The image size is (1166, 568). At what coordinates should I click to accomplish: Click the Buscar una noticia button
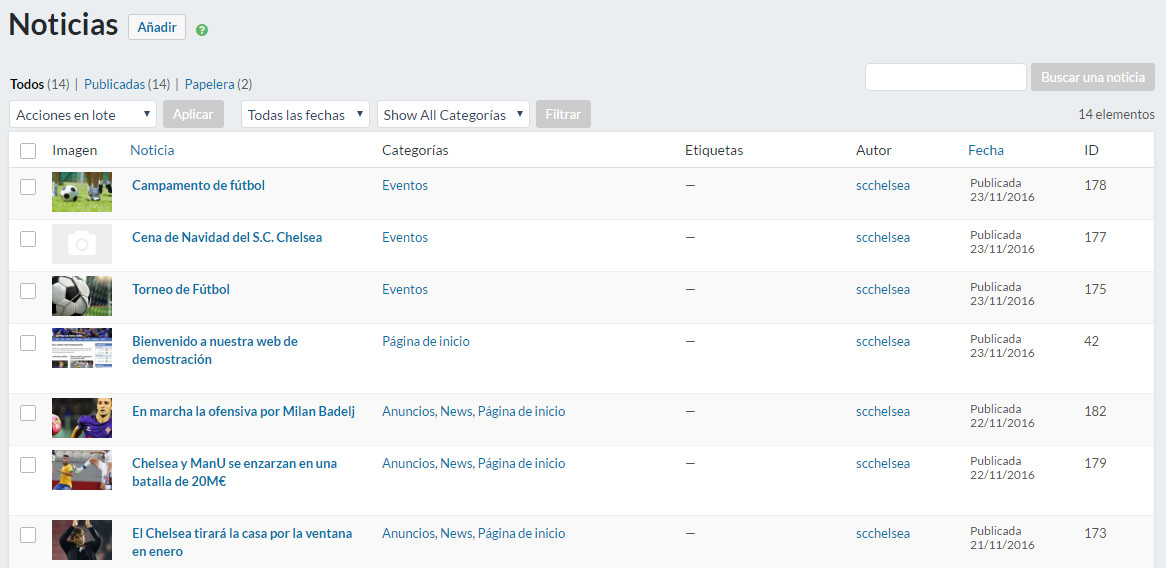point(1092,77)
